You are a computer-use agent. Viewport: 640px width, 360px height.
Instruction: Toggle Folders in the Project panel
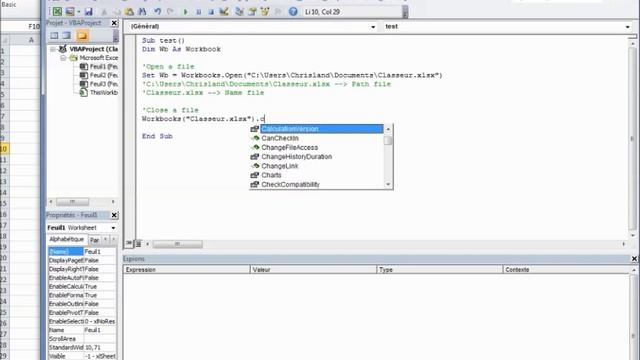point(82,36)
